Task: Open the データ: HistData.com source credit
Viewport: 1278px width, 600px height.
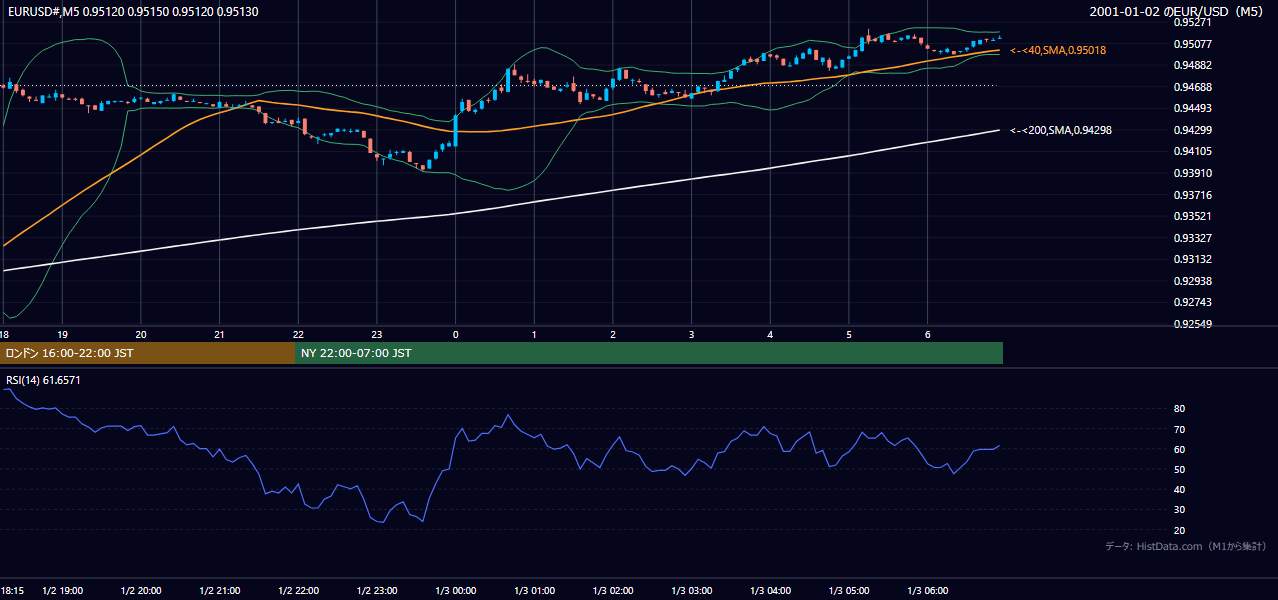Action: [x=1186, y=546]
